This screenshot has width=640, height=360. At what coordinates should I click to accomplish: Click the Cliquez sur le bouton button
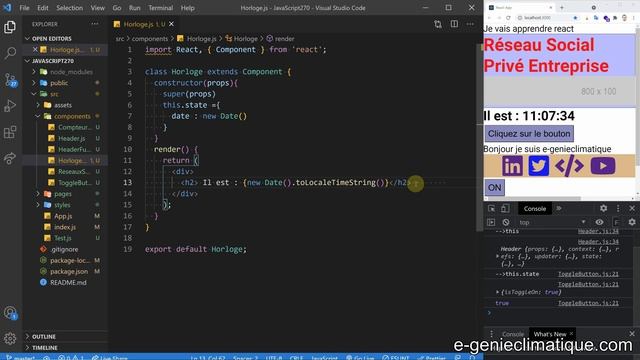click(529, 133)
